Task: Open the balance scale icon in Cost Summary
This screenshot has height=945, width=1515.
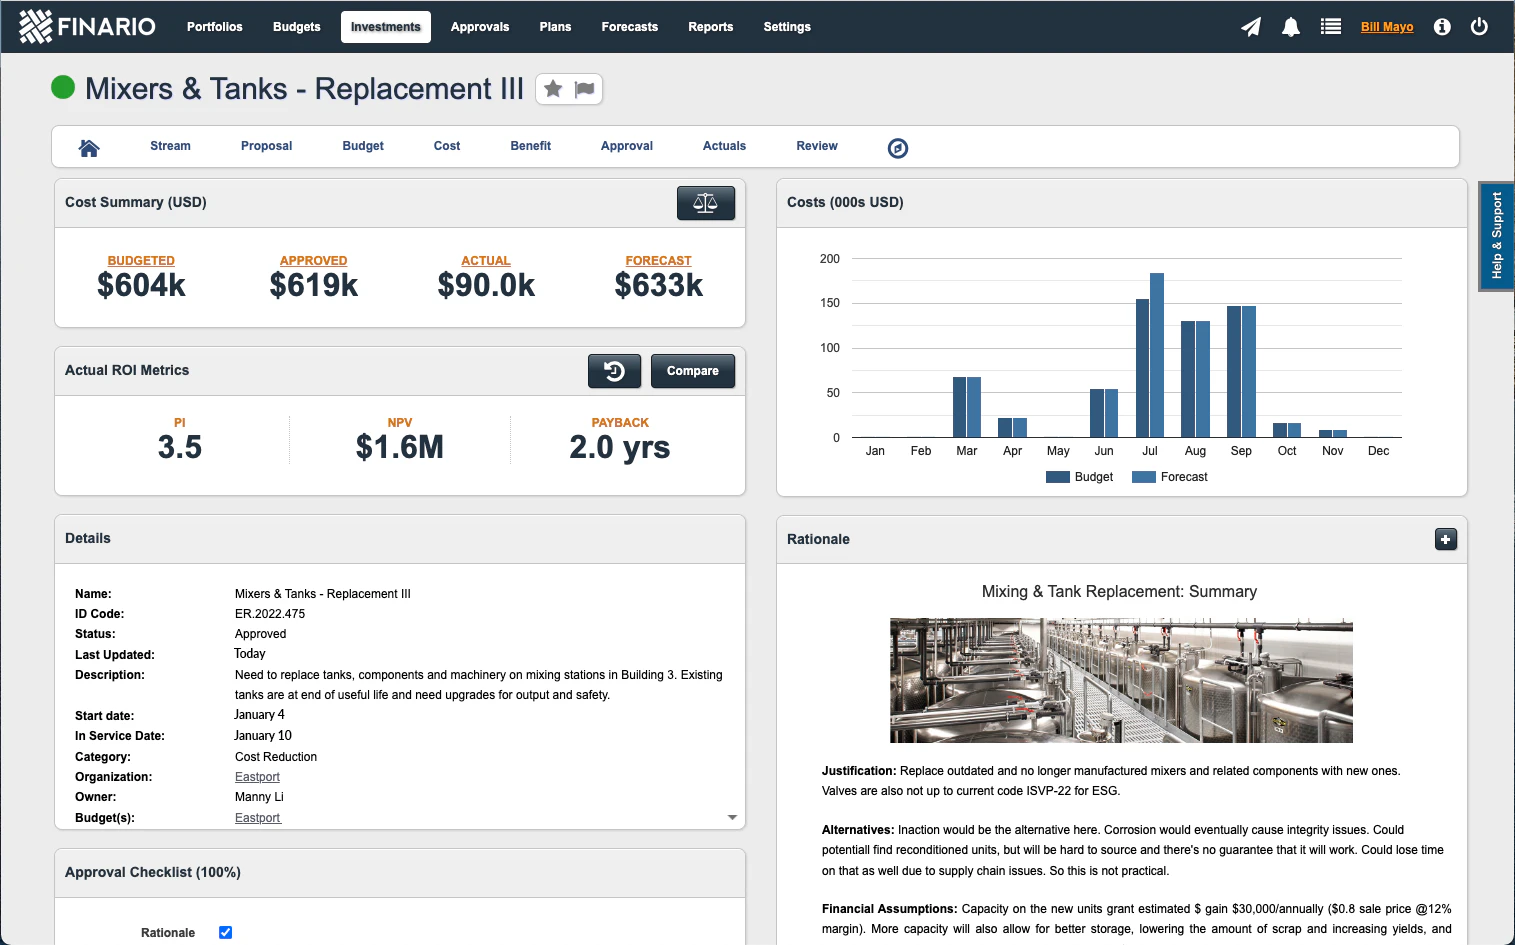Action: pos(706,202)
